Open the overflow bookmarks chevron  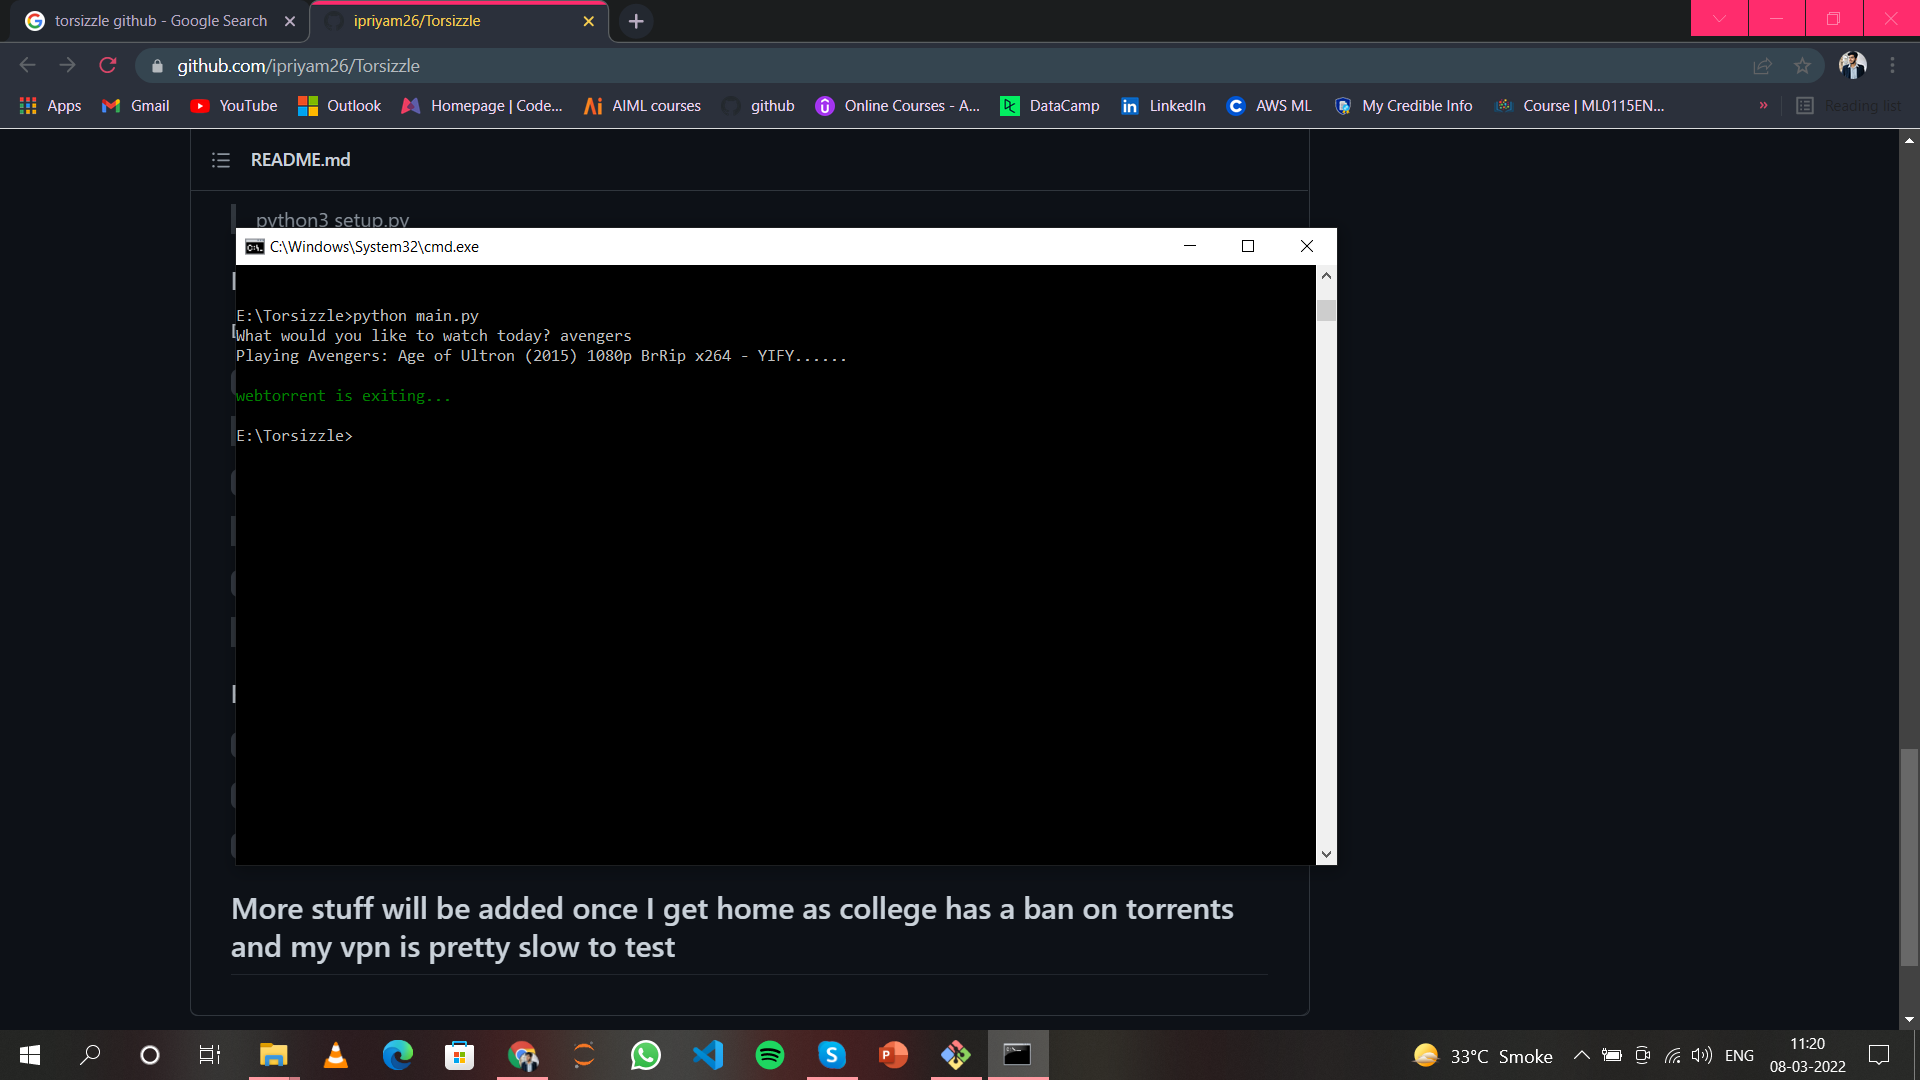click(1764, 105)
